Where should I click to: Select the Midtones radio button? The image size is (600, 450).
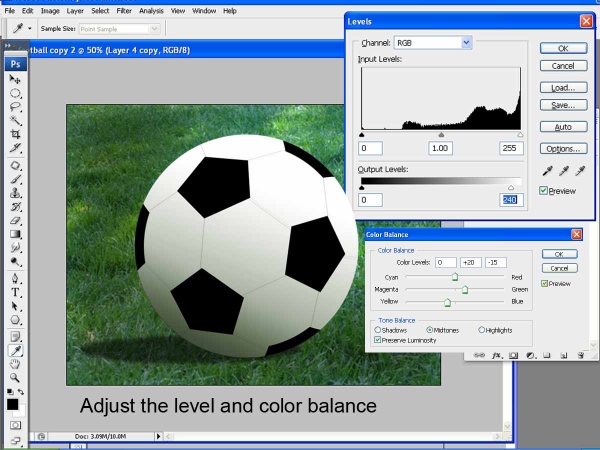[429, 330]
